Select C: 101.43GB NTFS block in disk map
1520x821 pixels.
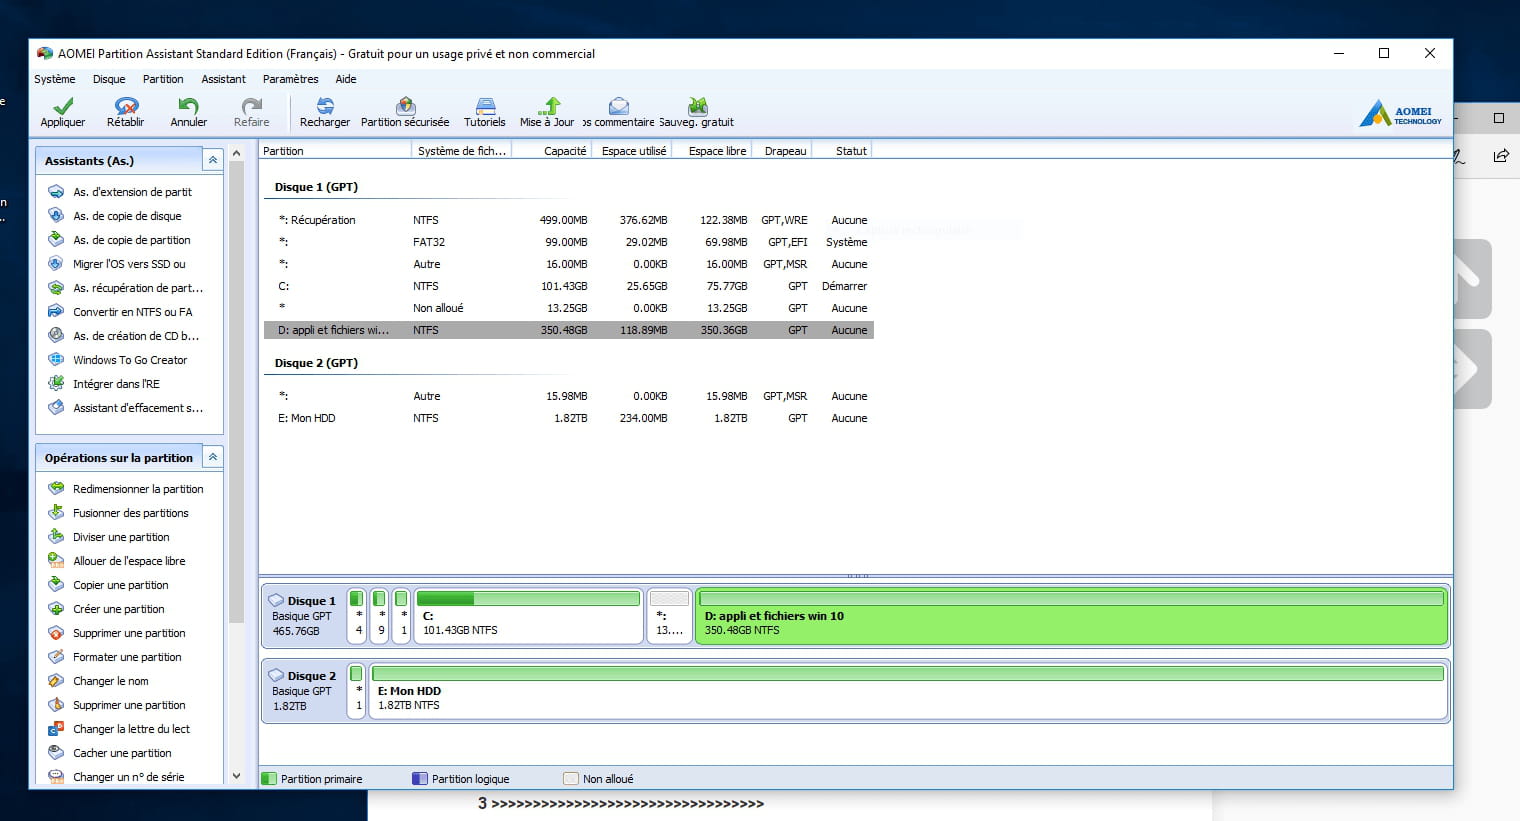528,615
